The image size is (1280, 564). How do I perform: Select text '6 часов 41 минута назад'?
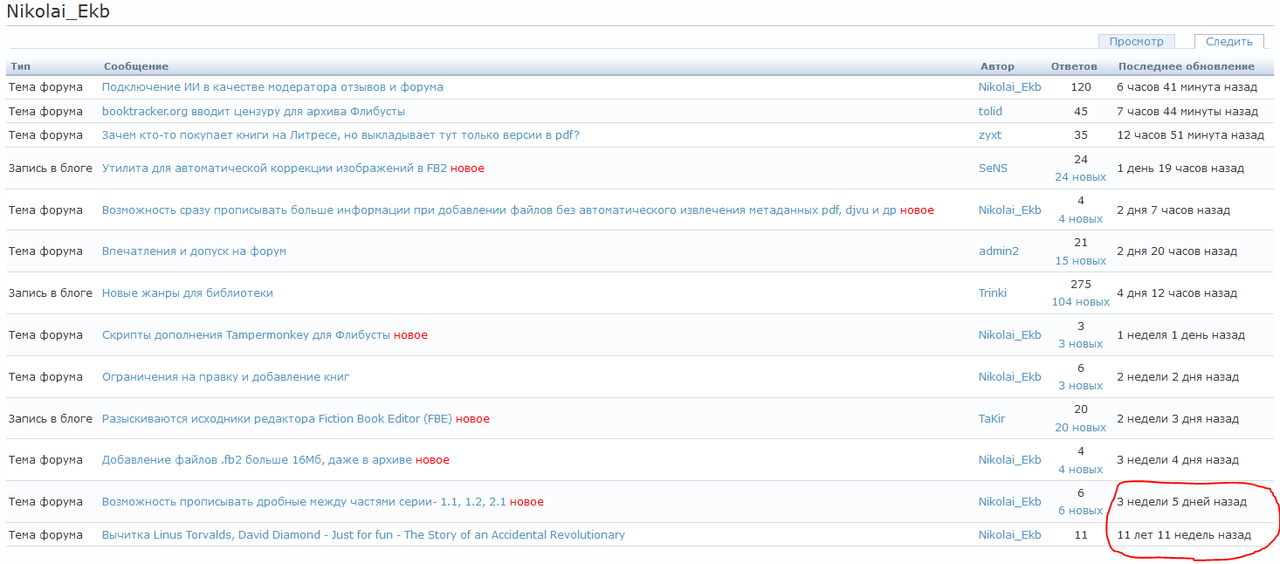coord(1187,87)
